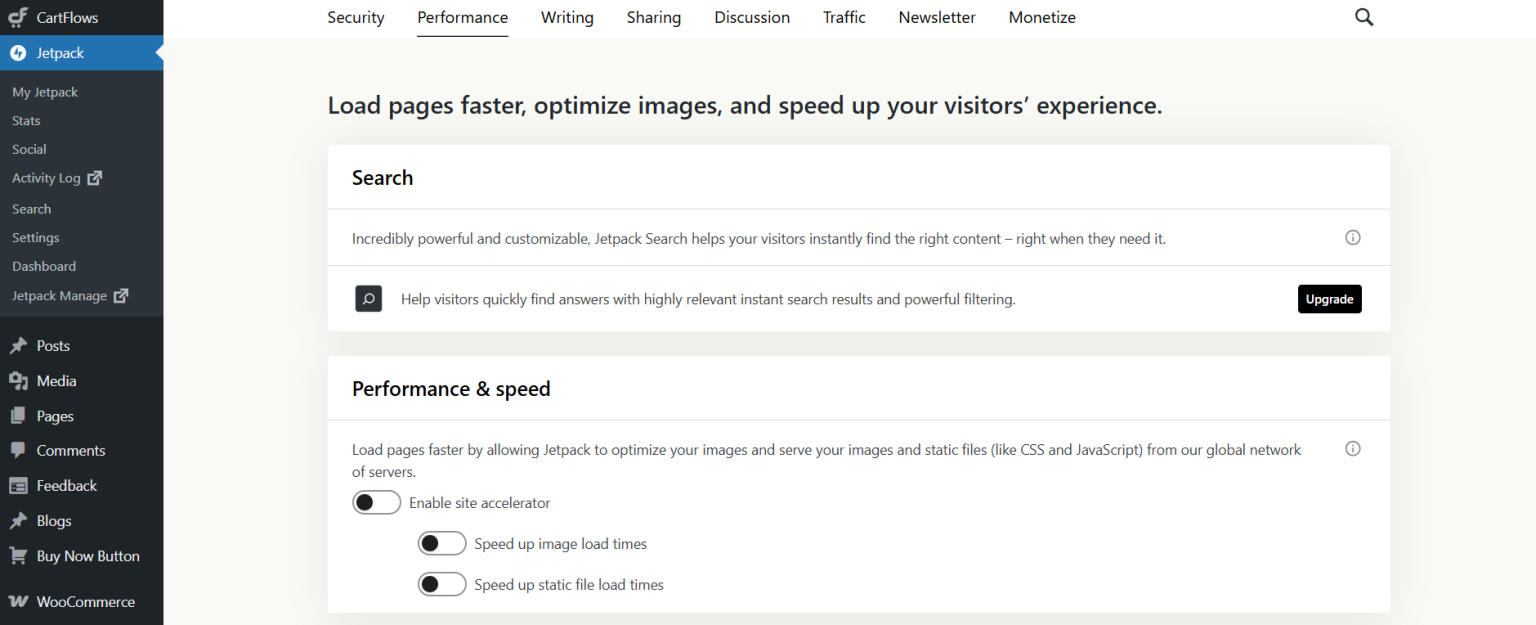This screenshot has width=1536, height=625.
Task: Turn on Speed up static file load times
Action: [x=442, y=584]
